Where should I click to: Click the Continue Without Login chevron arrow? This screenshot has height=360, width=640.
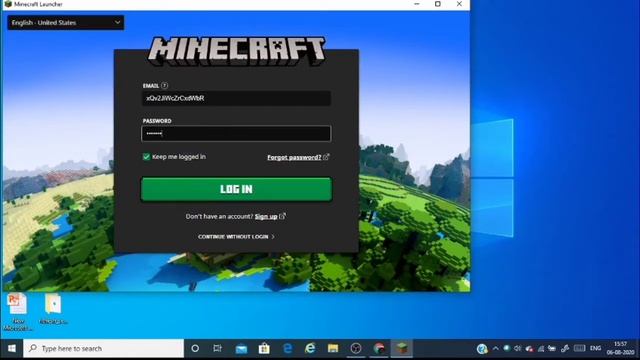(x=273, y=237)
